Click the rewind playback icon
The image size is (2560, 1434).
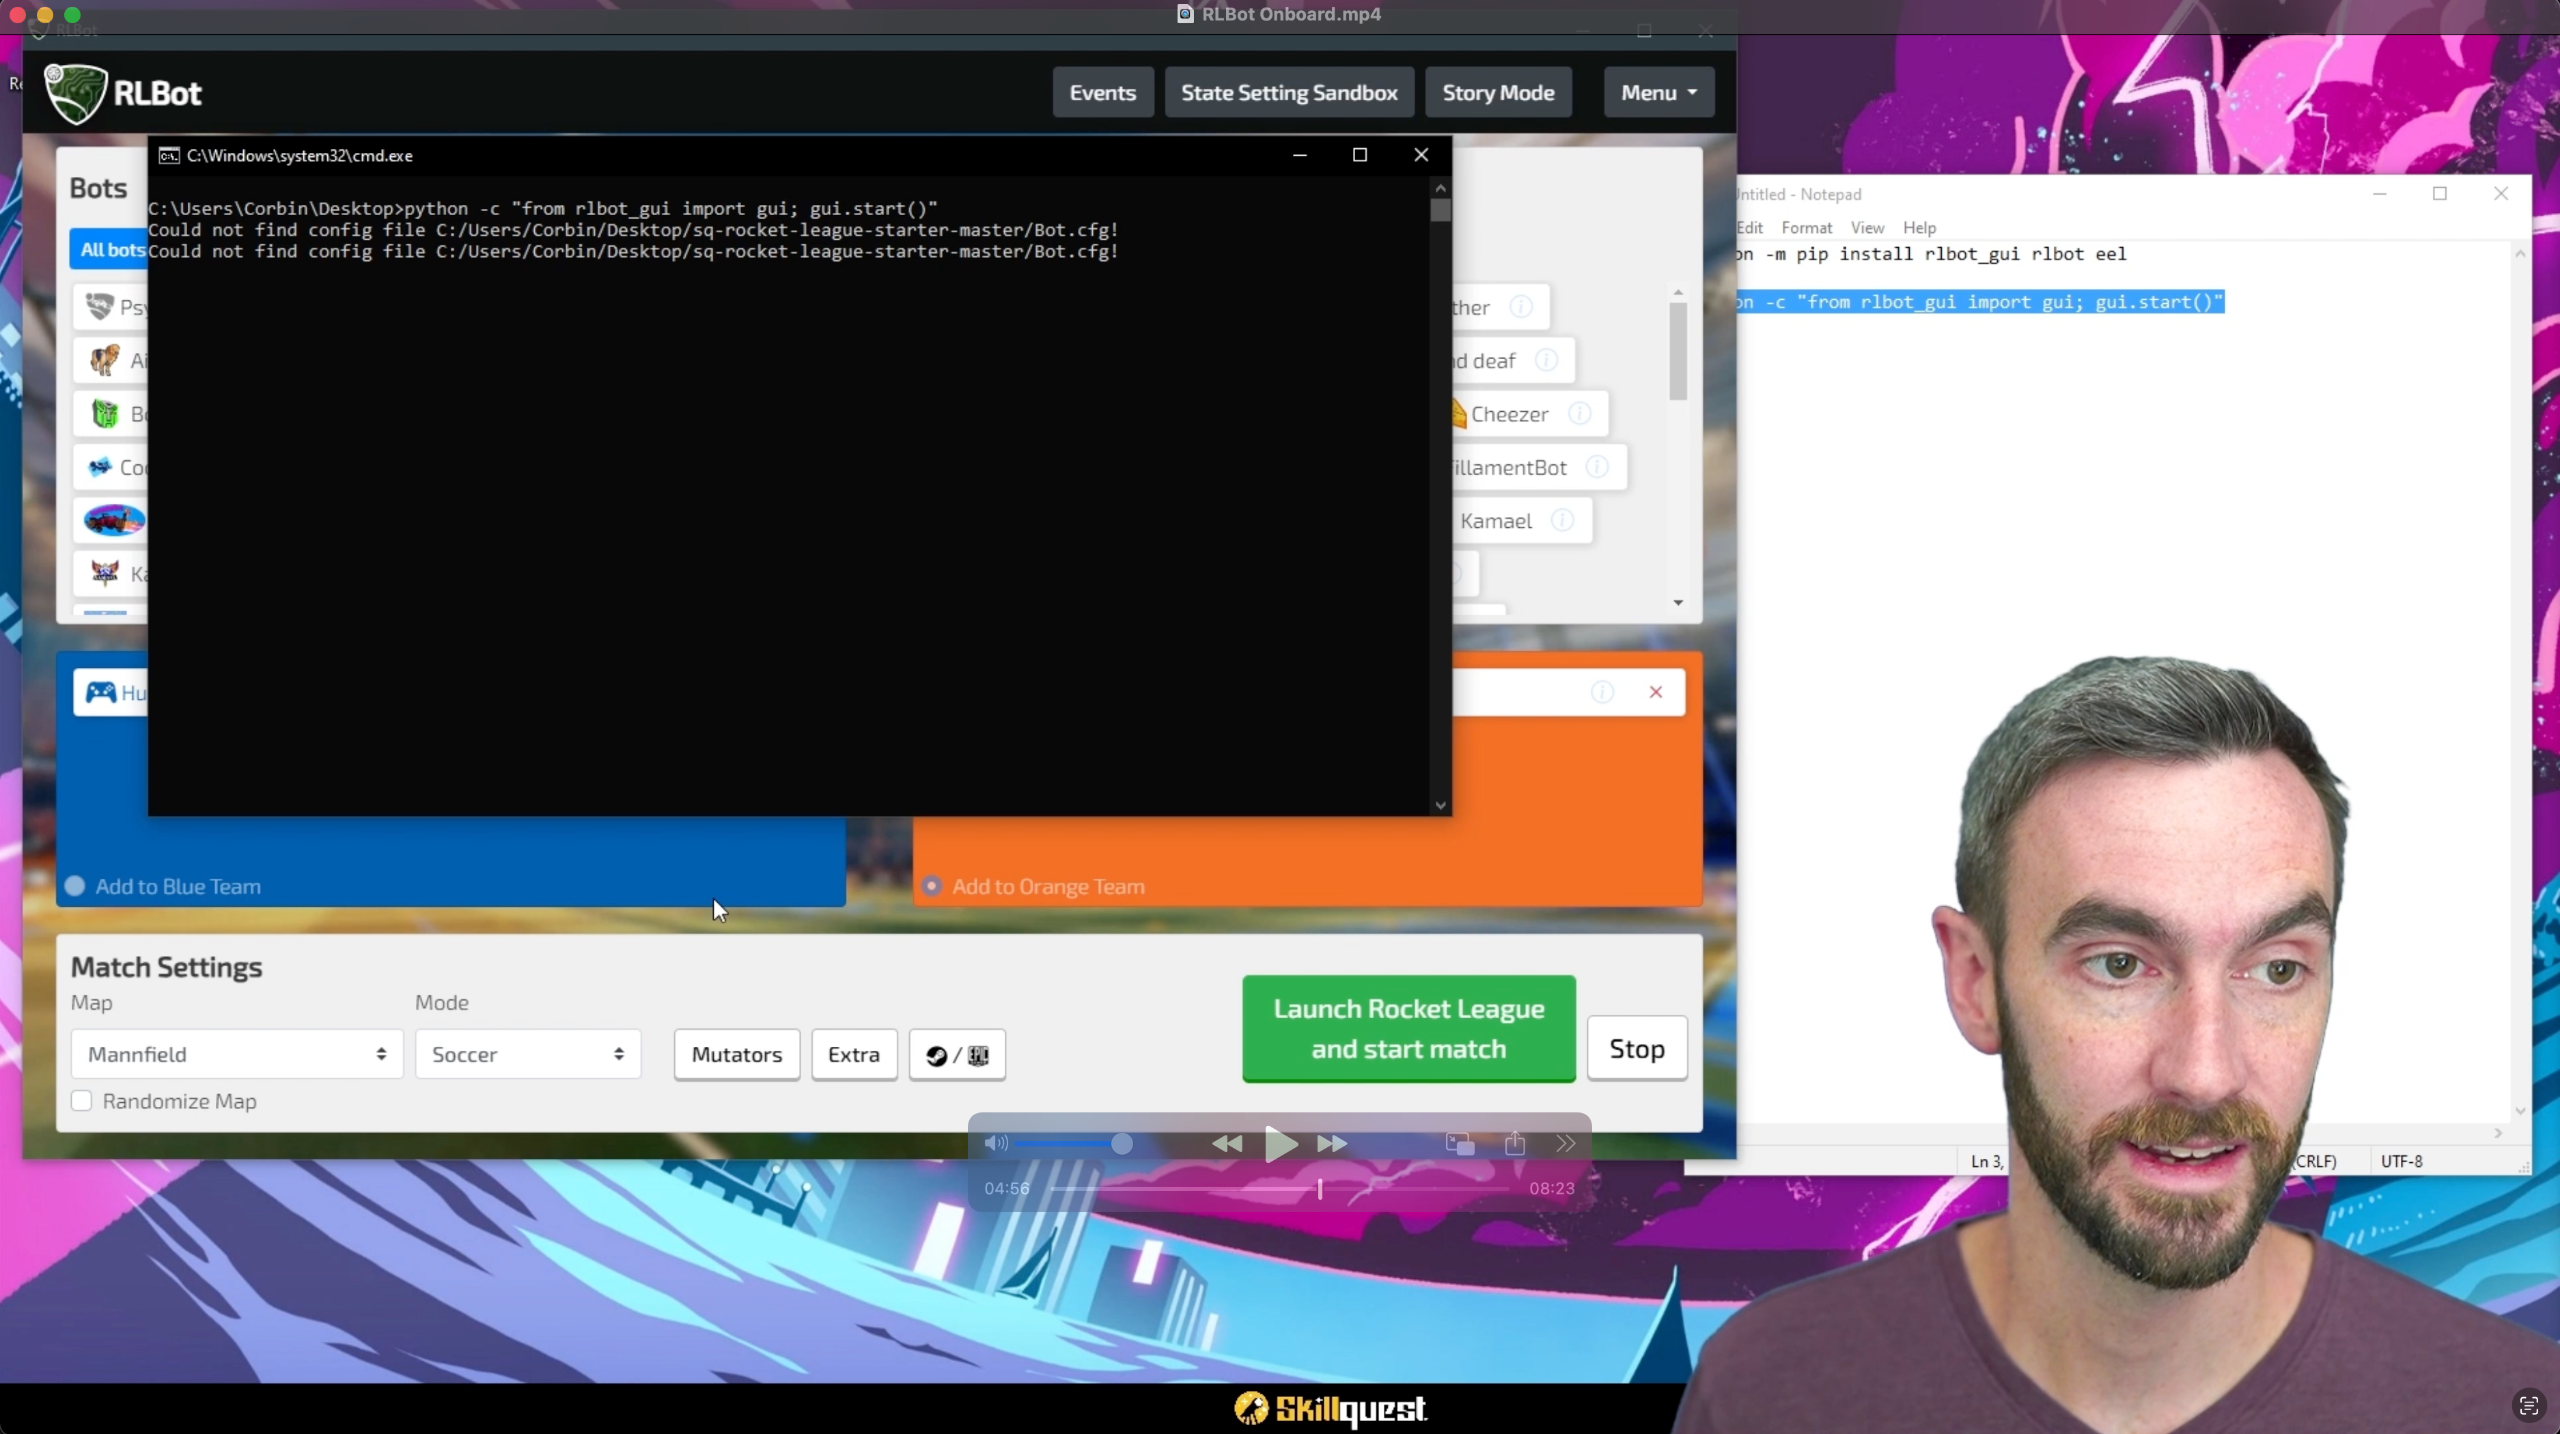(1227, 1144)
